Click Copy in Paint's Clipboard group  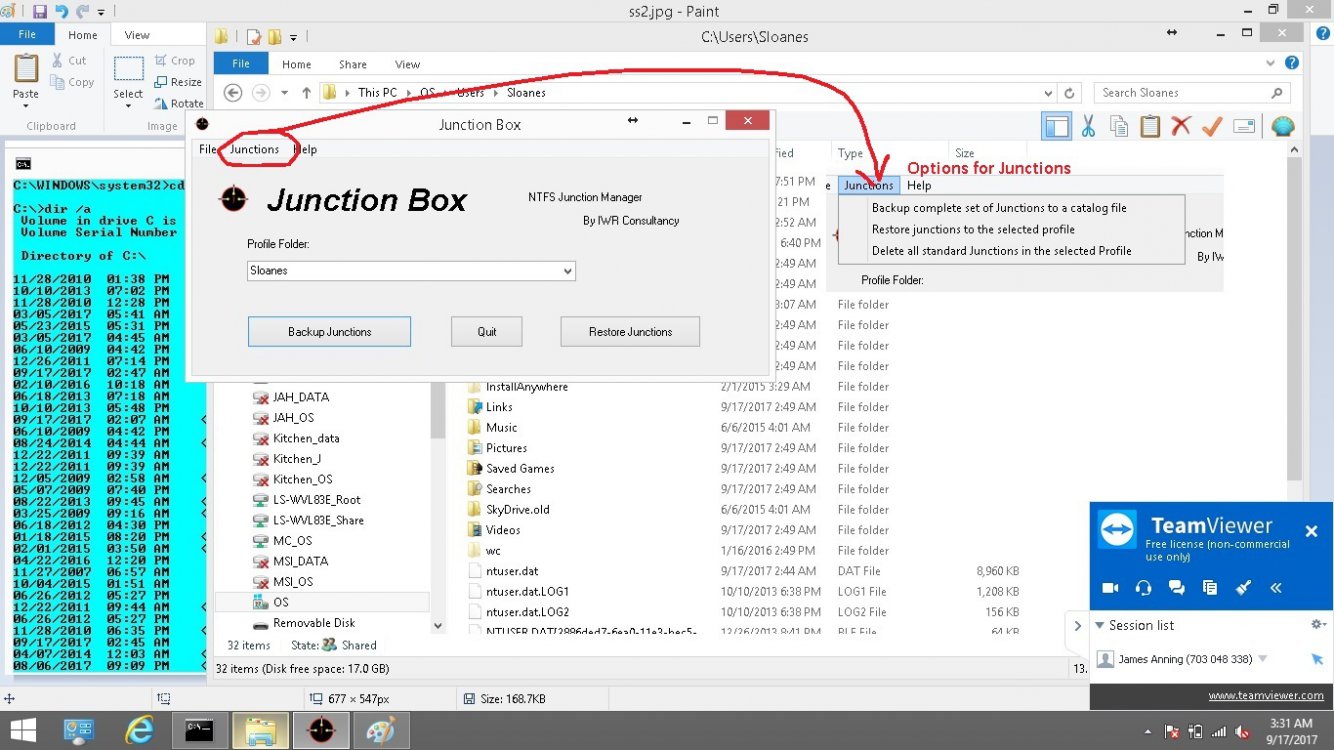[72, 82]
